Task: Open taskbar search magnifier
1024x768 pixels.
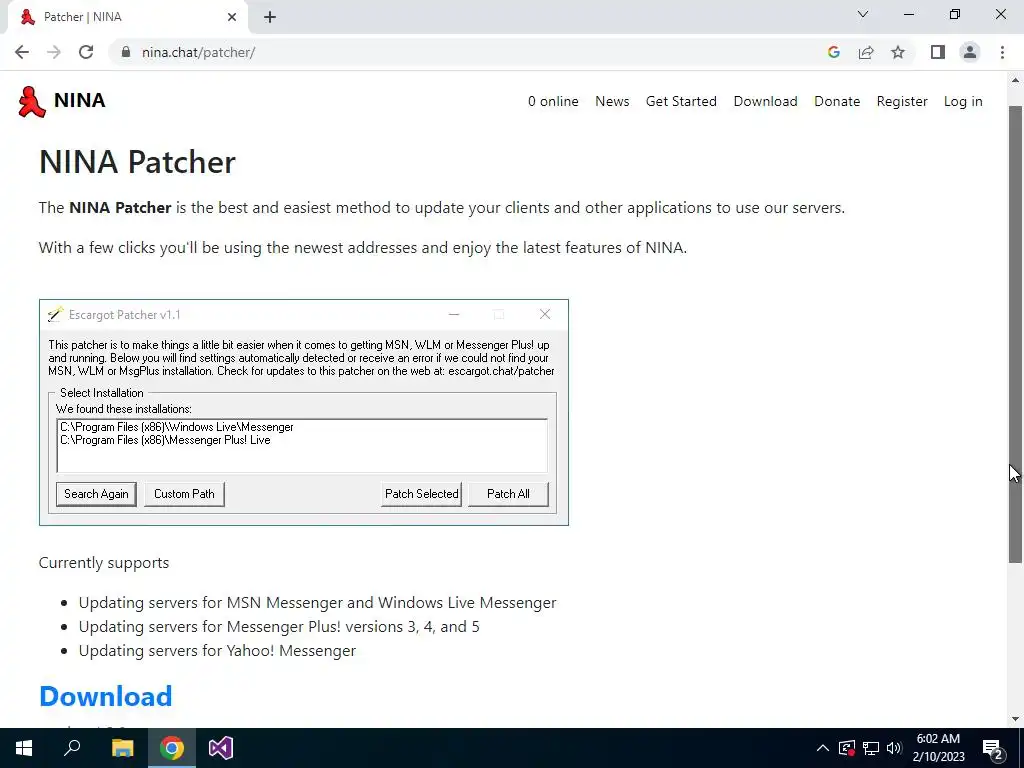Action: [72, 748]
